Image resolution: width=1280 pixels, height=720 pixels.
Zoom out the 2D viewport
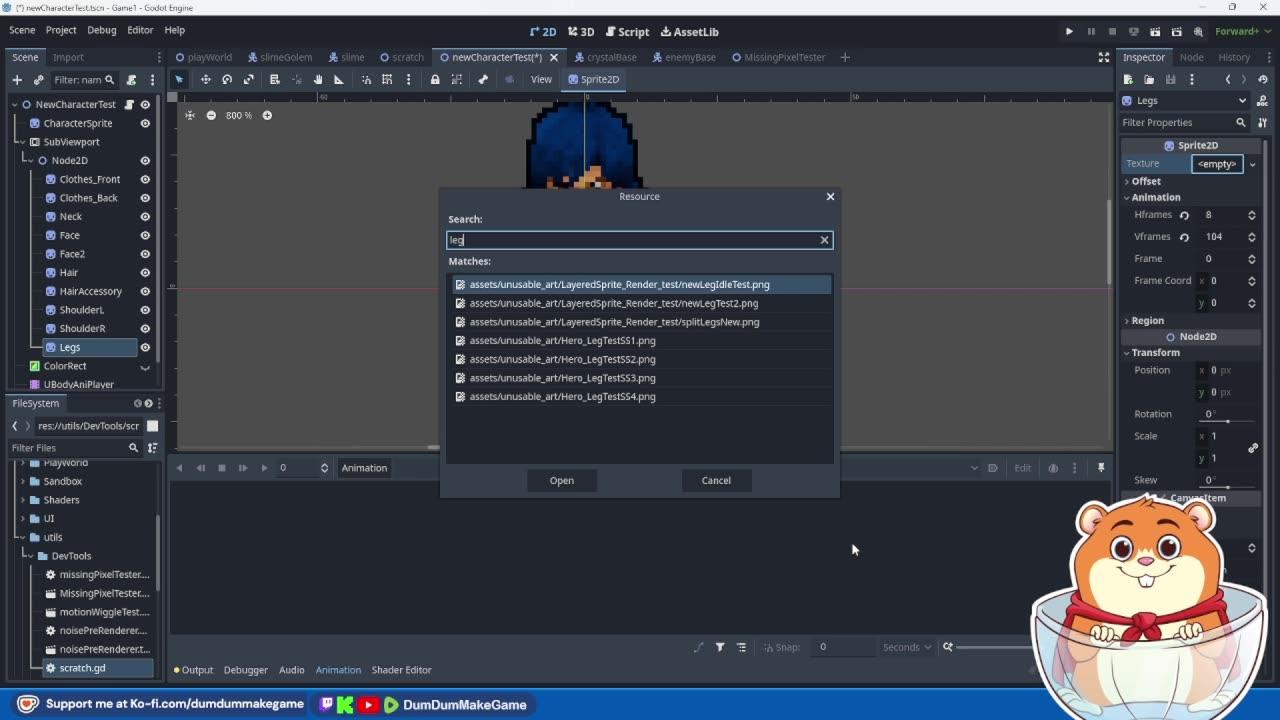(211, 115)
